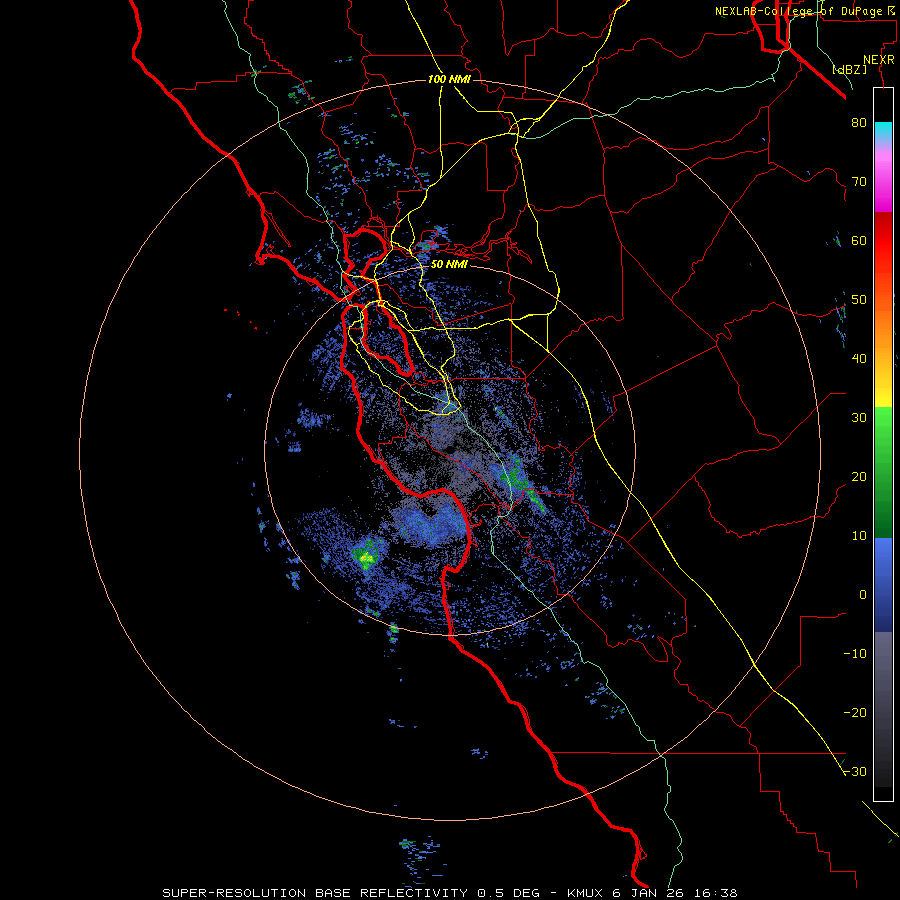The width and height of the screenshot is (900, 900).
Task: Select the 0 value on dBZ scale
Action: (x=863, y=595)
